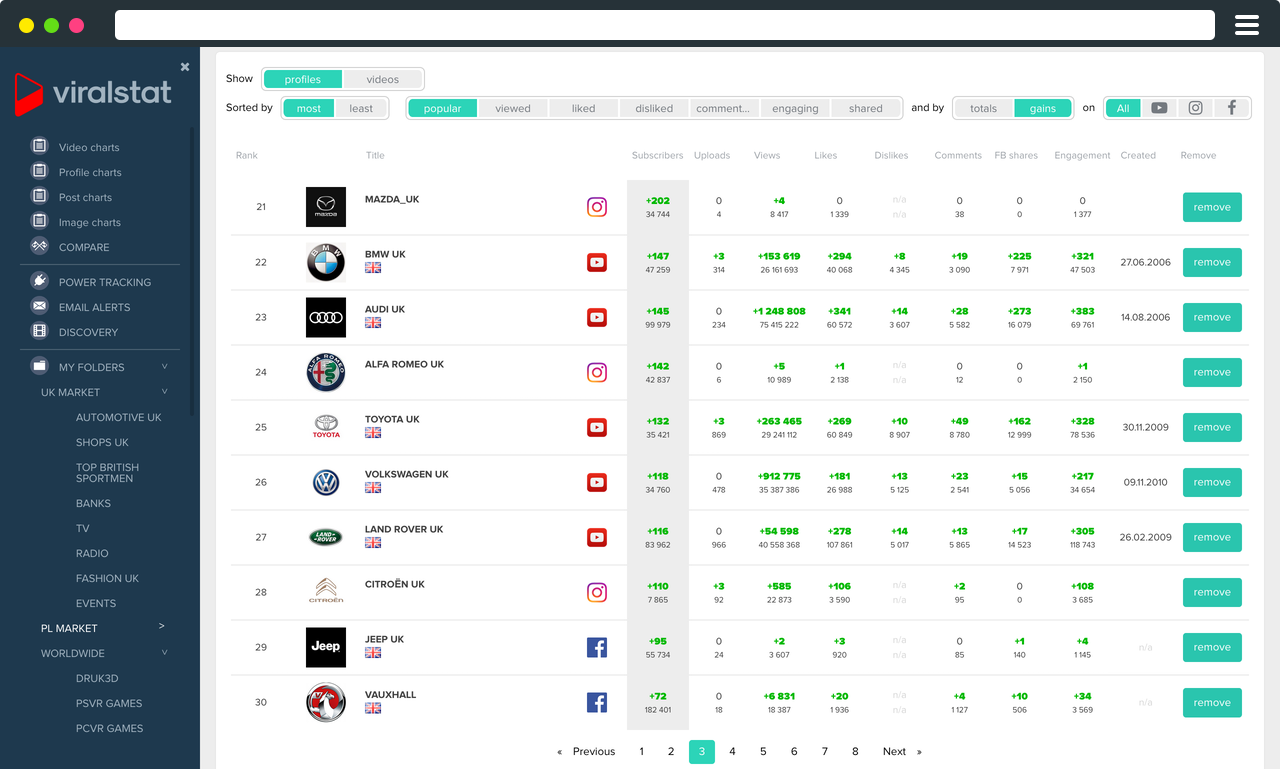Click YouTube icon in AUDI UK row
Screen dimensions: 1280x769
(x=597, y=317)
